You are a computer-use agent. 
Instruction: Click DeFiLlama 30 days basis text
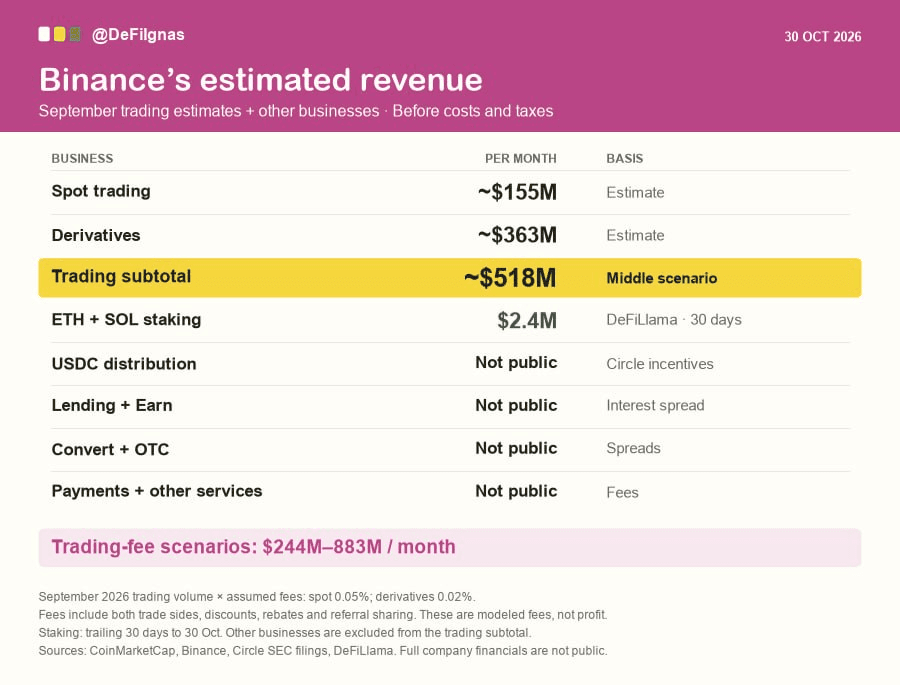[x=674, y=320]
